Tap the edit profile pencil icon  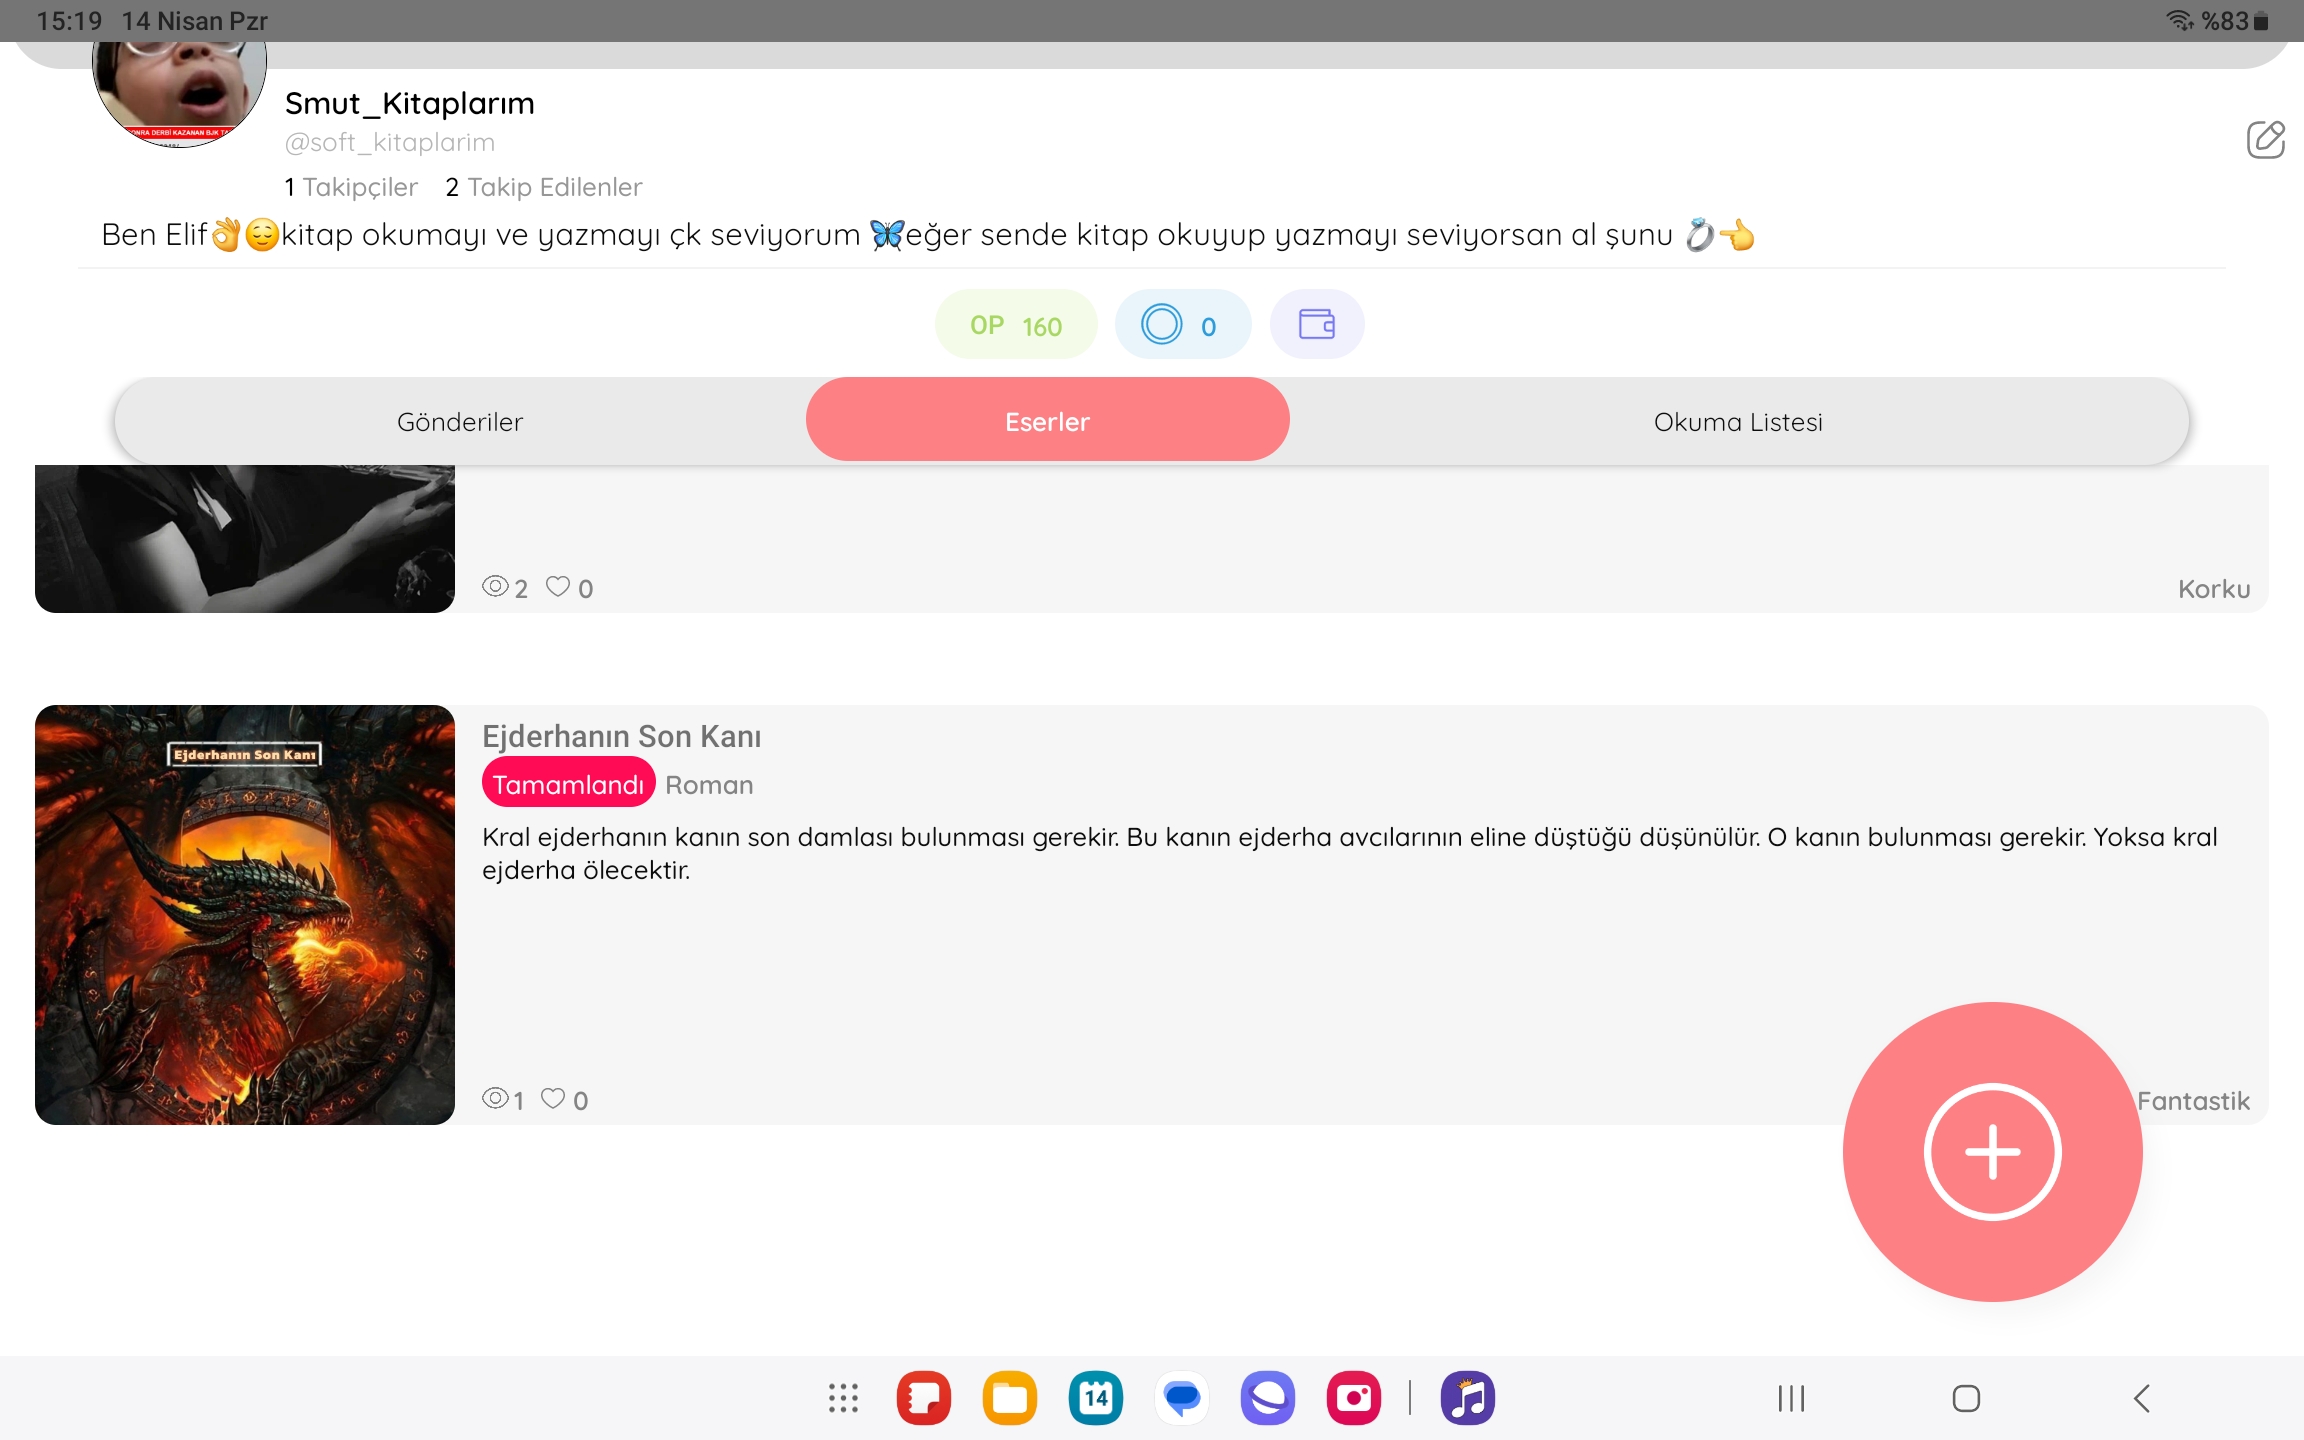[x=2265, y=140]
